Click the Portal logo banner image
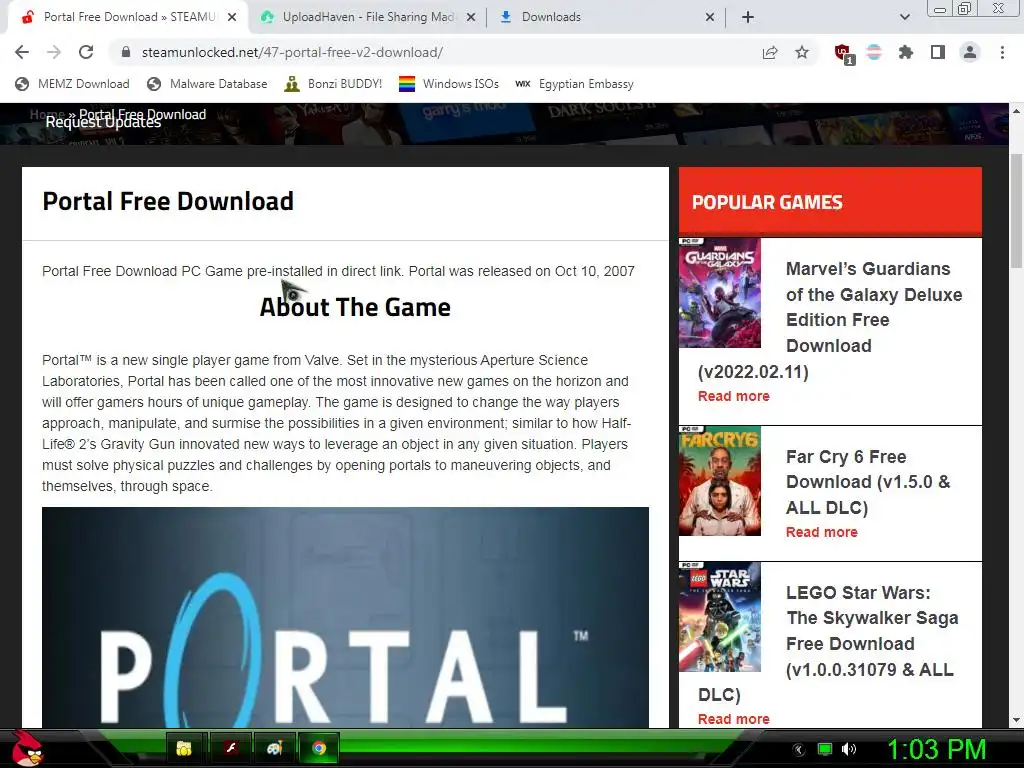Screen dimensions: 1024x768 pos(345,617)
